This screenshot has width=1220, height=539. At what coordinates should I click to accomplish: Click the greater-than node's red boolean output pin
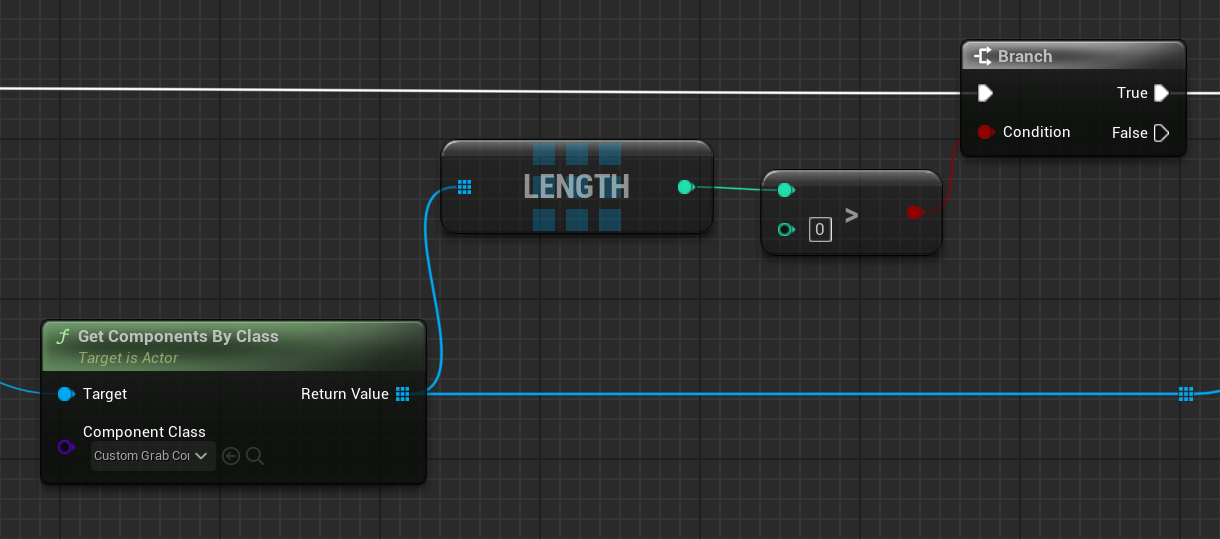coord(914,212)
